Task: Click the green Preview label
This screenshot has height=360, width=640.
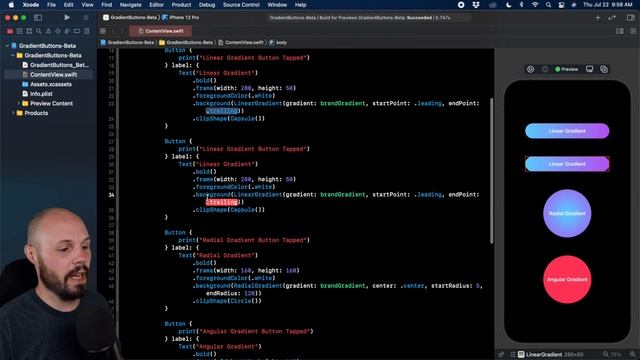Action: click(x=567, y=69)
